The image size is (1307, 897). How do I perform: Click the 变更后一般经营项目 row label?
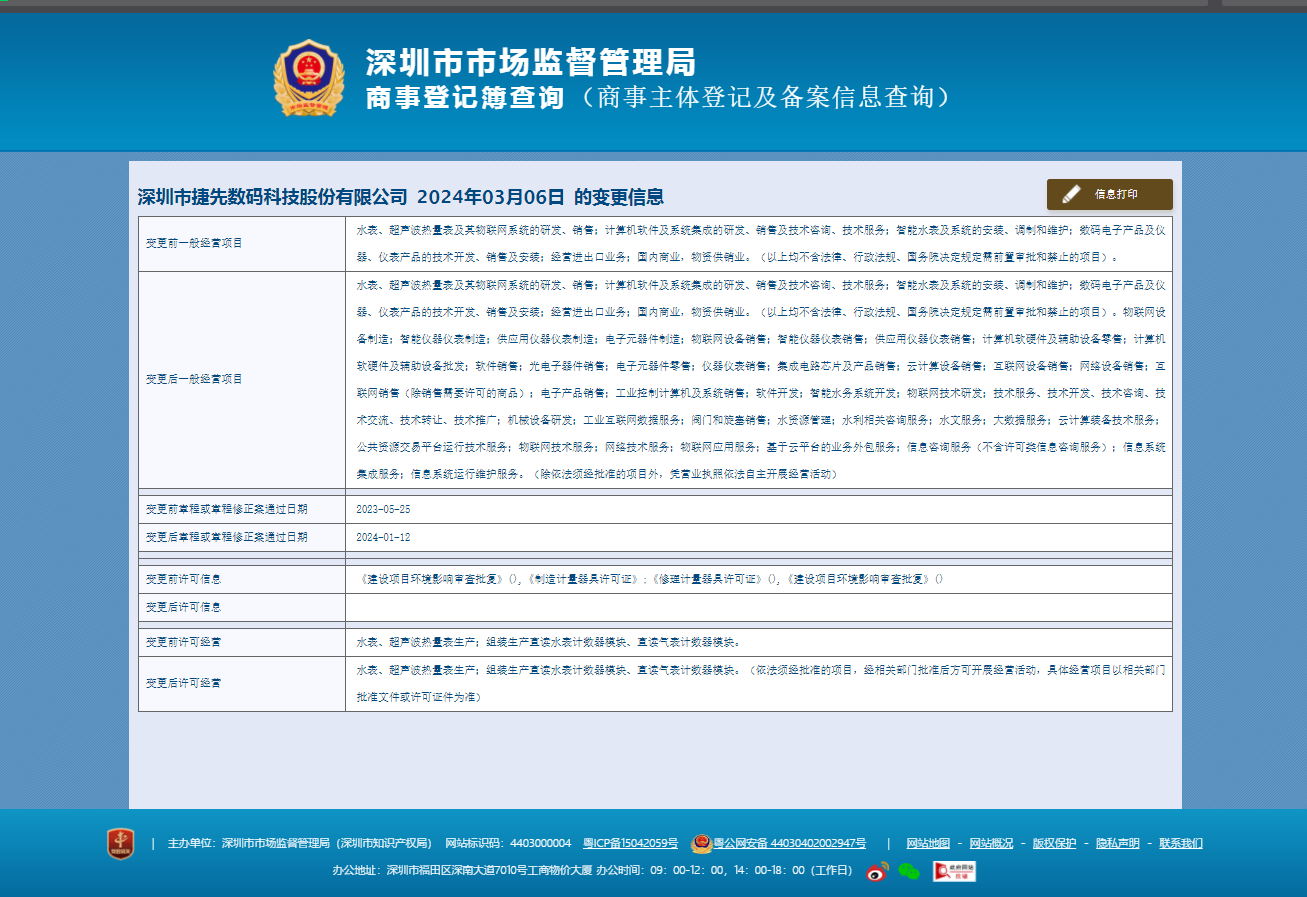(x=195, y=379)
